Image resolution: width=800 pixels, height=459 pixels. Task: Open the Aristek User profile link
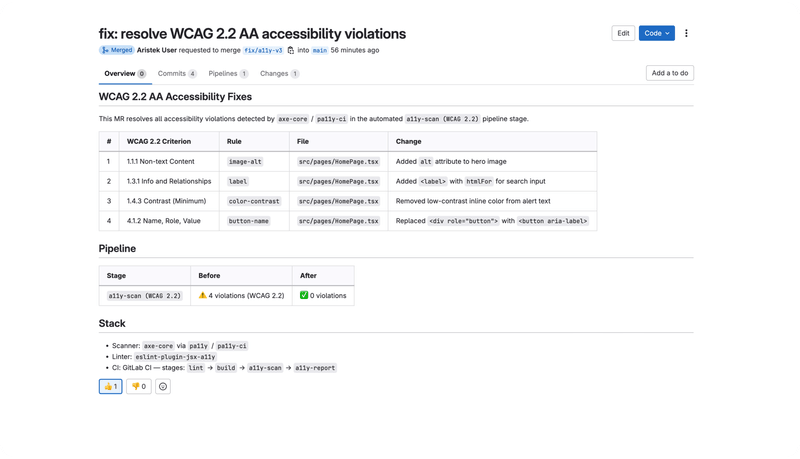click(x=157, y=50)
